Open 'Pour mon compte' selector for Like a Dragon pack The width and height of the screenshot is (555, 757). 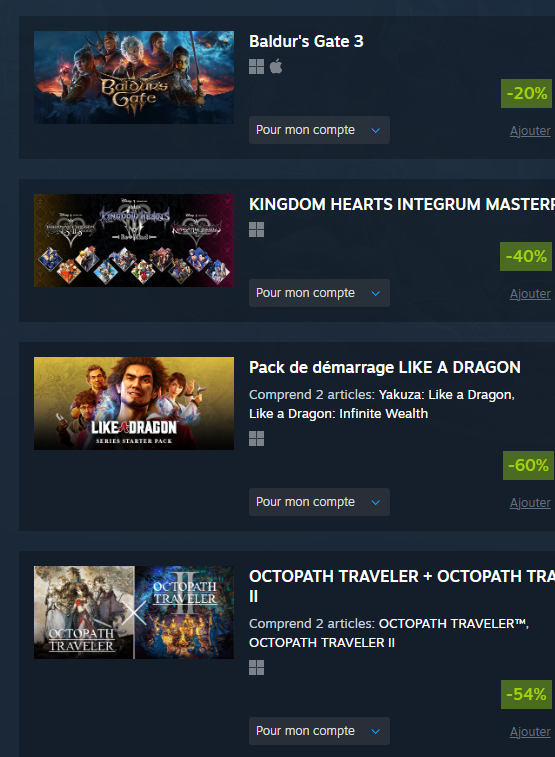(x=319, y=502)
